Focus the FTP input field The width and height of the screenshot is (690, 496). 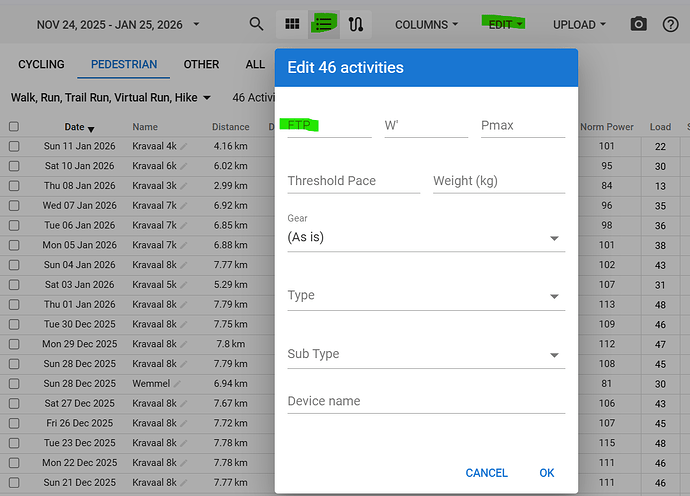pos(329,126)
